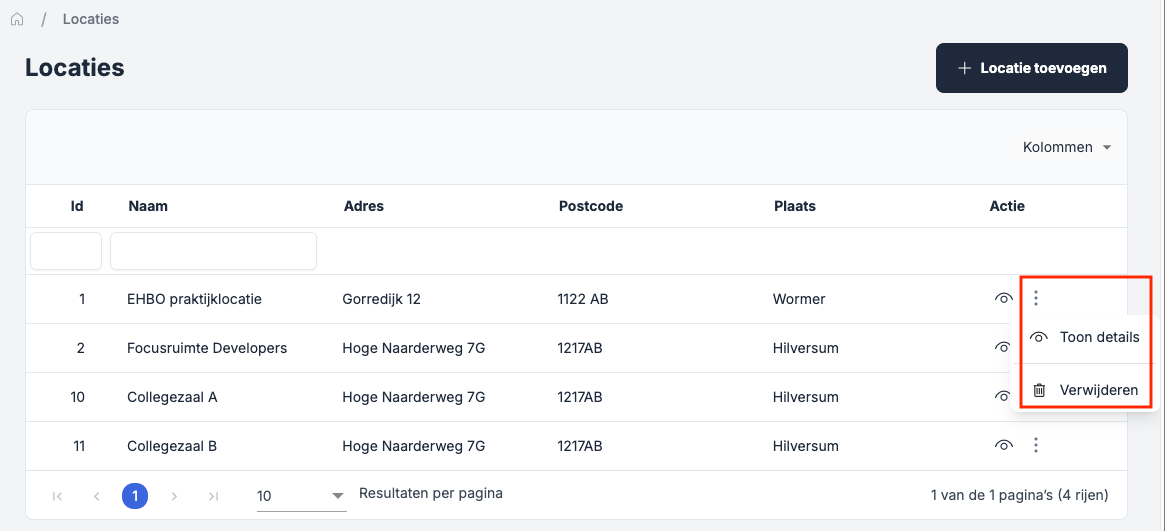Open three-dot menu for EHBO praktijklocatie row
Screen dimensions: 1165x531
coord(1036,298)
